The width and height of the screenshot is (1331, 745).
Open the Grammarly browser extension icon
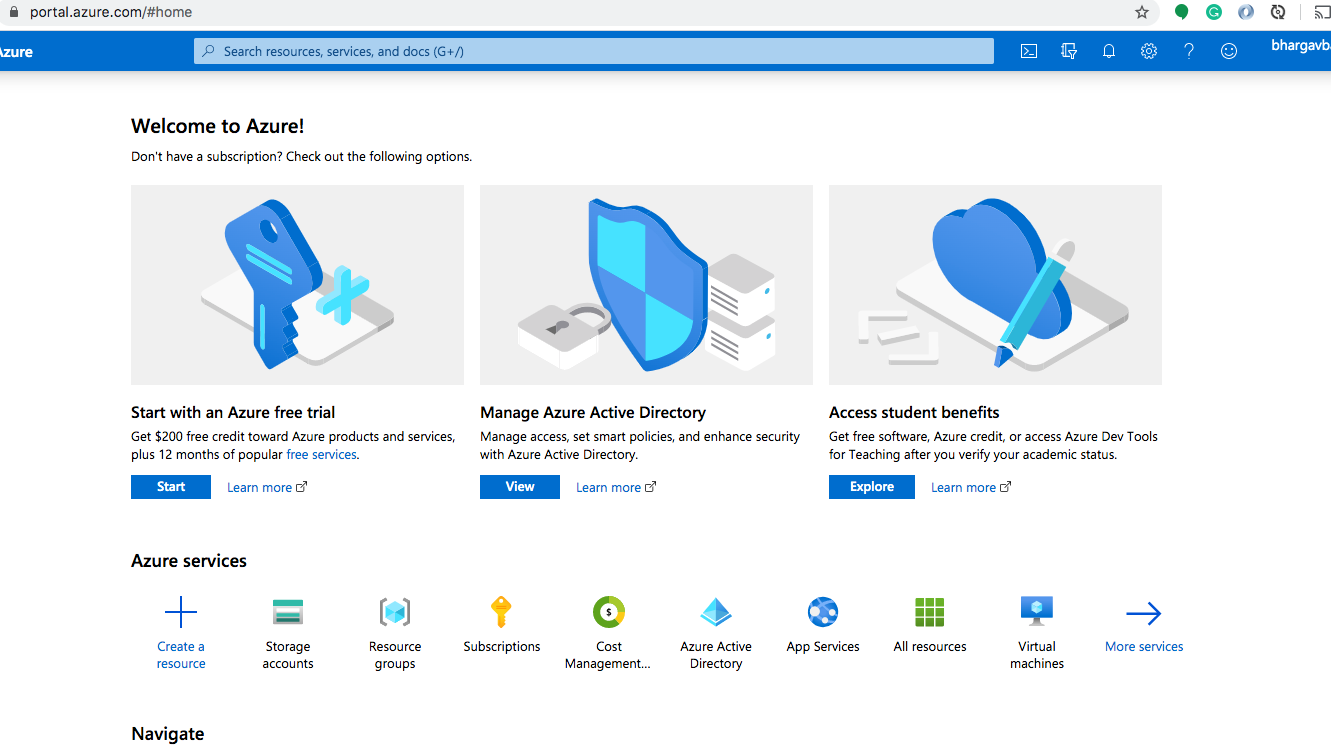[1214, 12]
